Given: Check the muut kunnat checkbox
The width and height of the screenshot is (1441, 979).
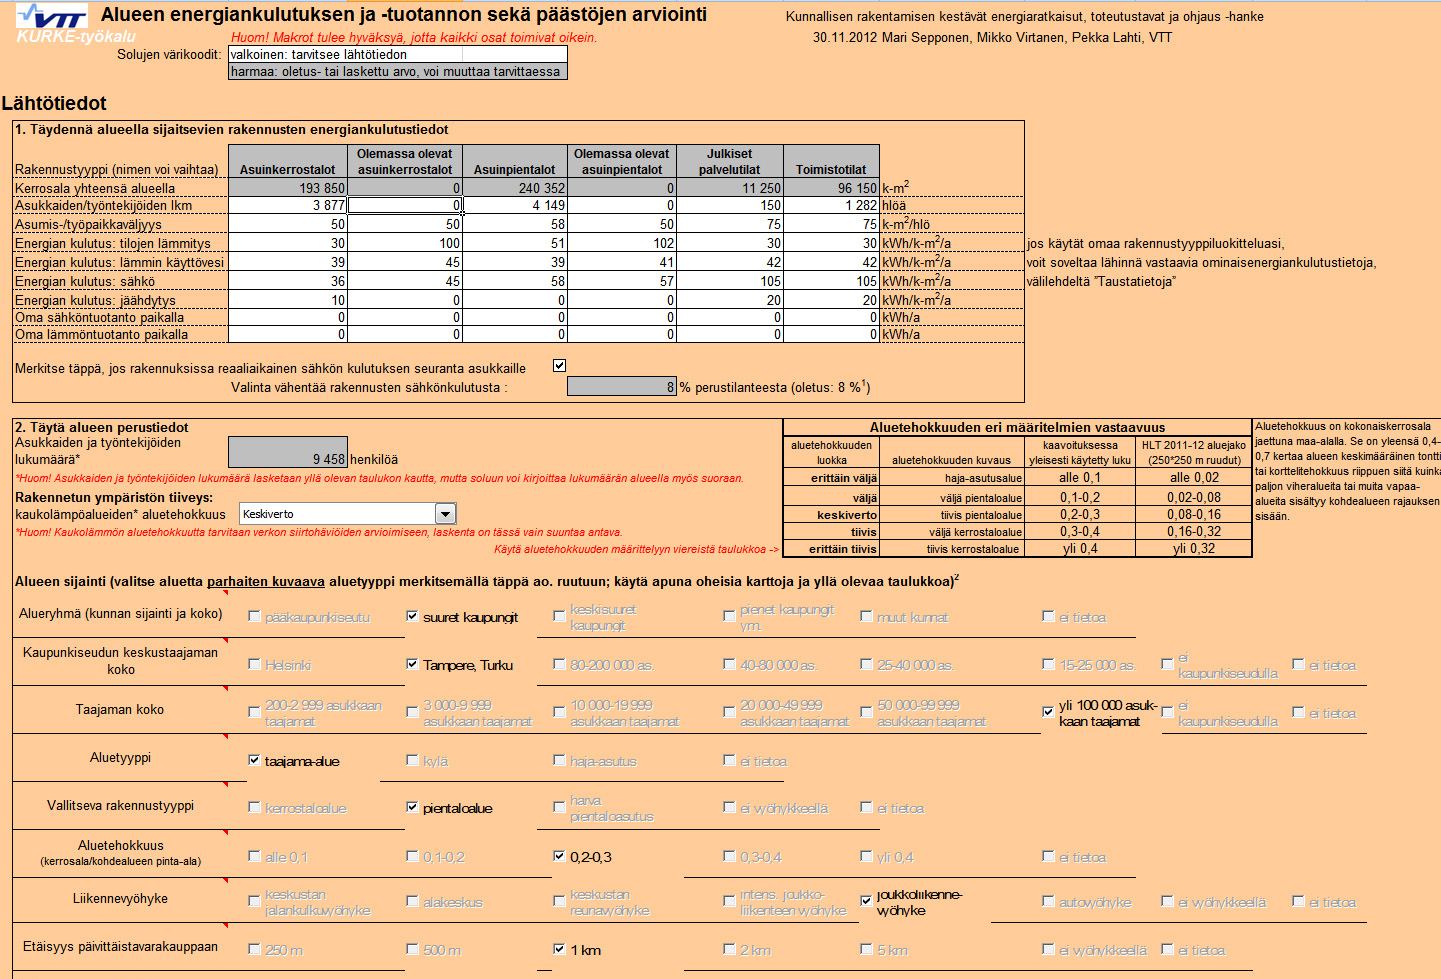Looking at the screenshot, I should 866,617.
